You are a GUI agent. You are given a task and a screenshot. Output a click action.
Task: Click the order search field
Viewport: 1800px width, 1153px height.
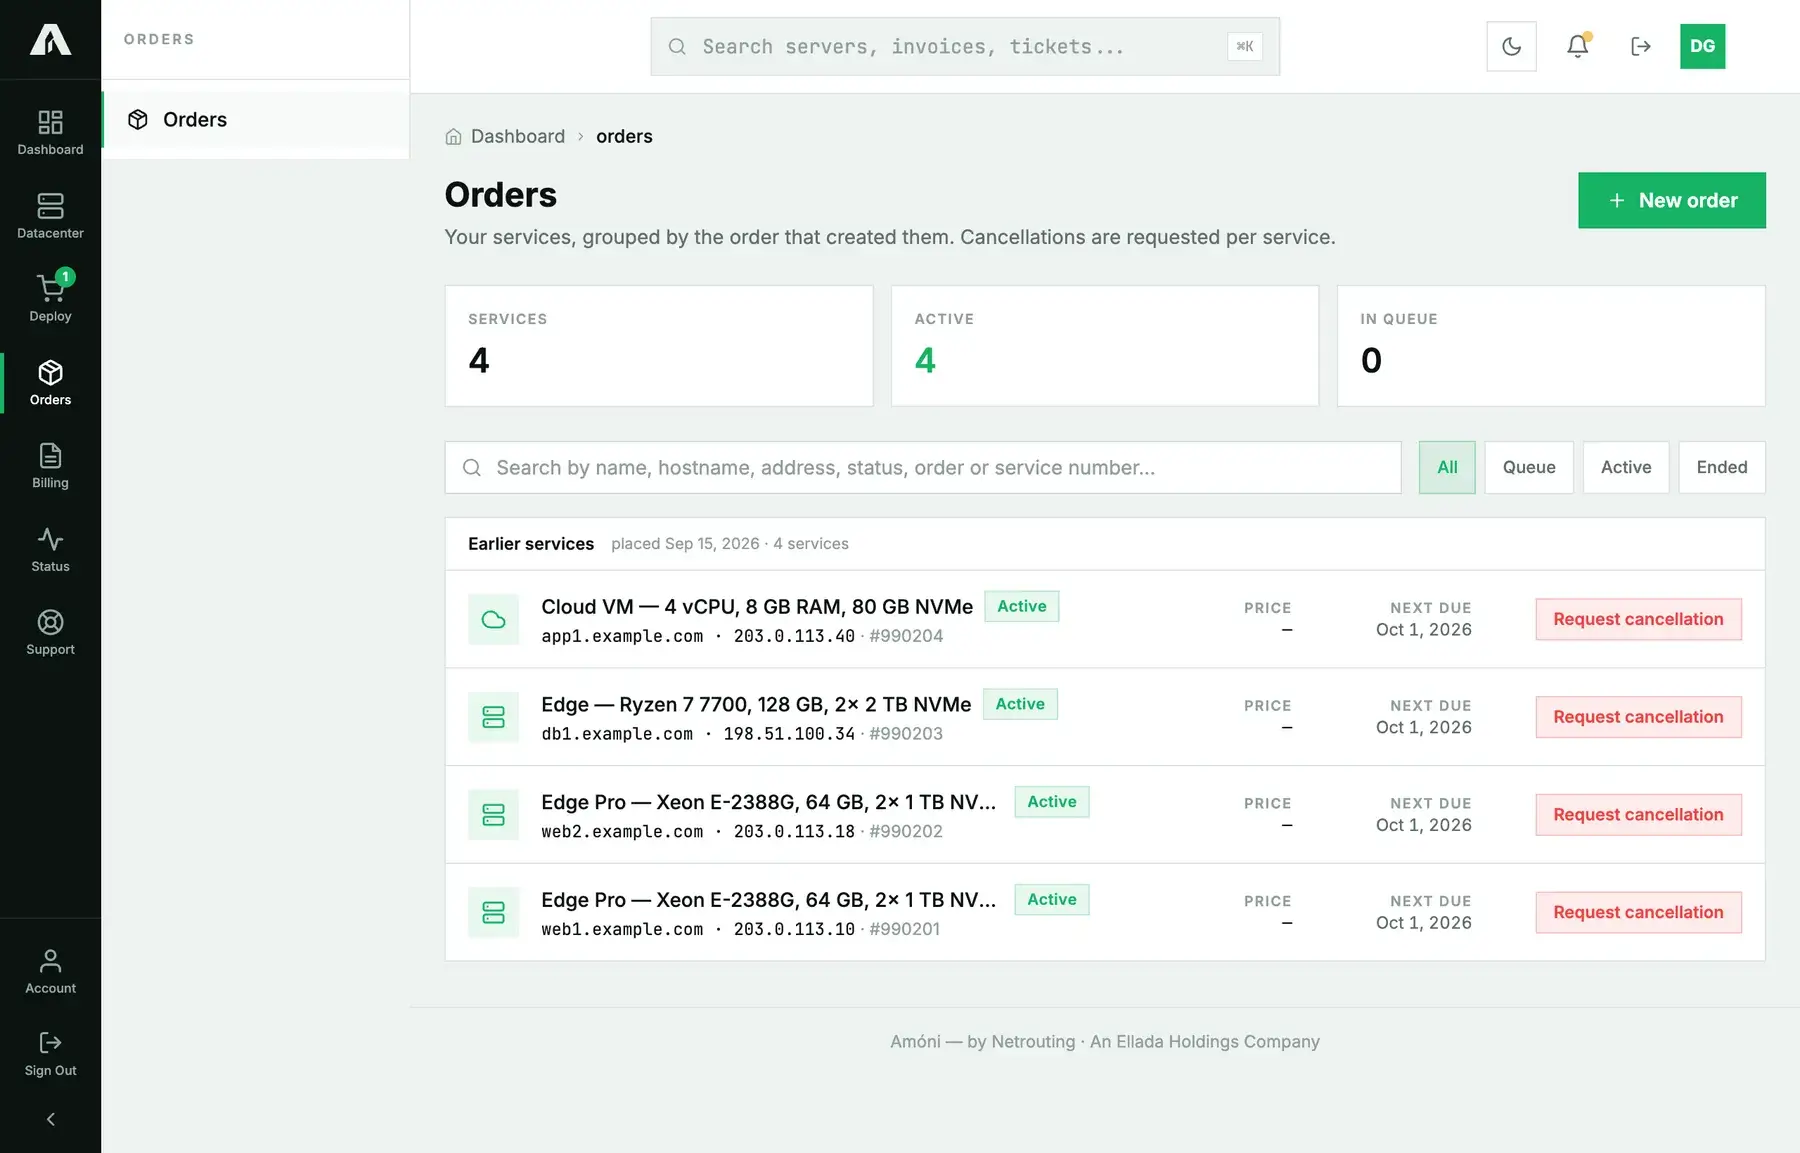point(922,468)
